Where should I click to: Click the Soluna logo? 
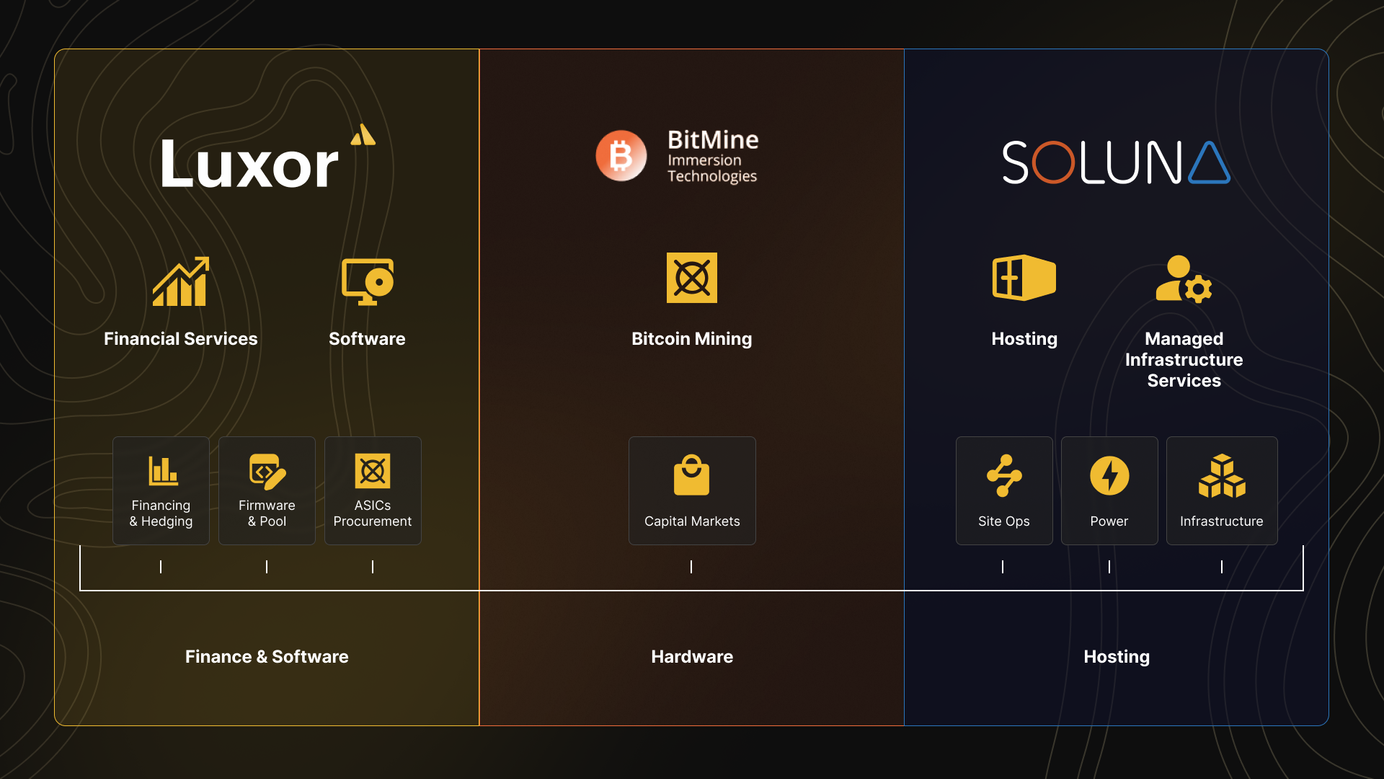tap(1116, 163)
